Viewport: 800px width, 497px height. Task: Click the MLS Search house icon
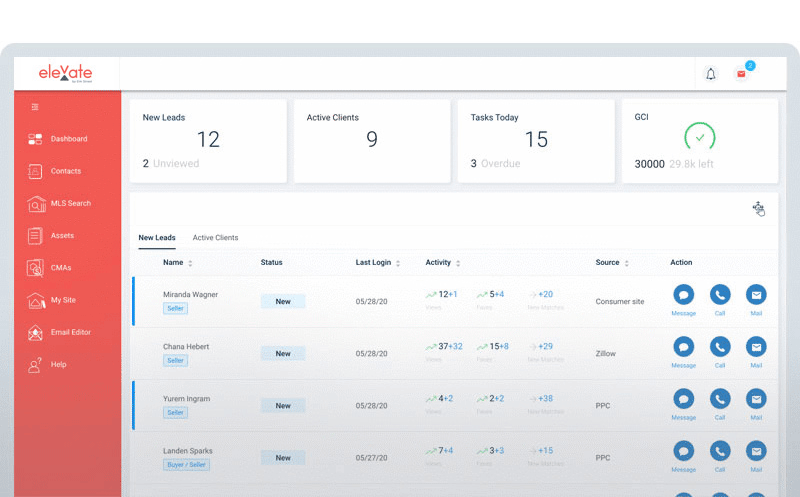point(36,203)
